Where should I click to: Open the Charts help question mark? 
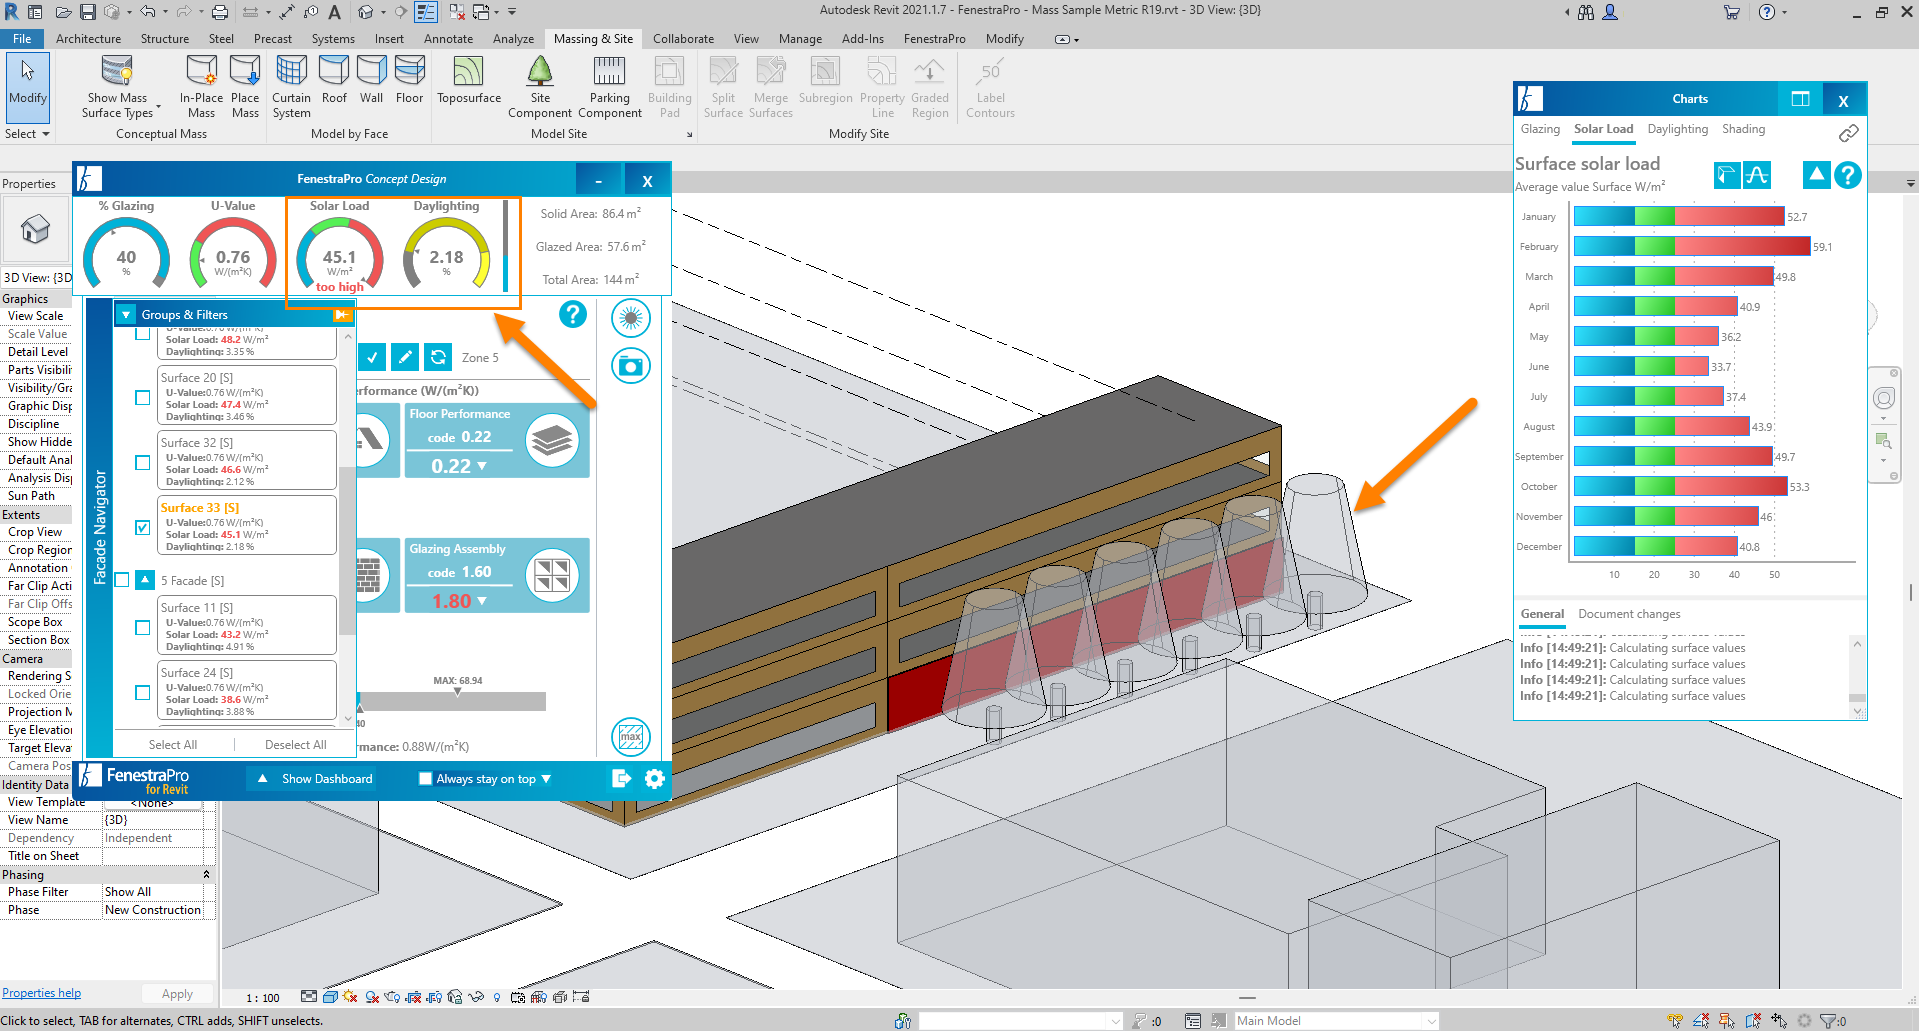coord(1849,175)
